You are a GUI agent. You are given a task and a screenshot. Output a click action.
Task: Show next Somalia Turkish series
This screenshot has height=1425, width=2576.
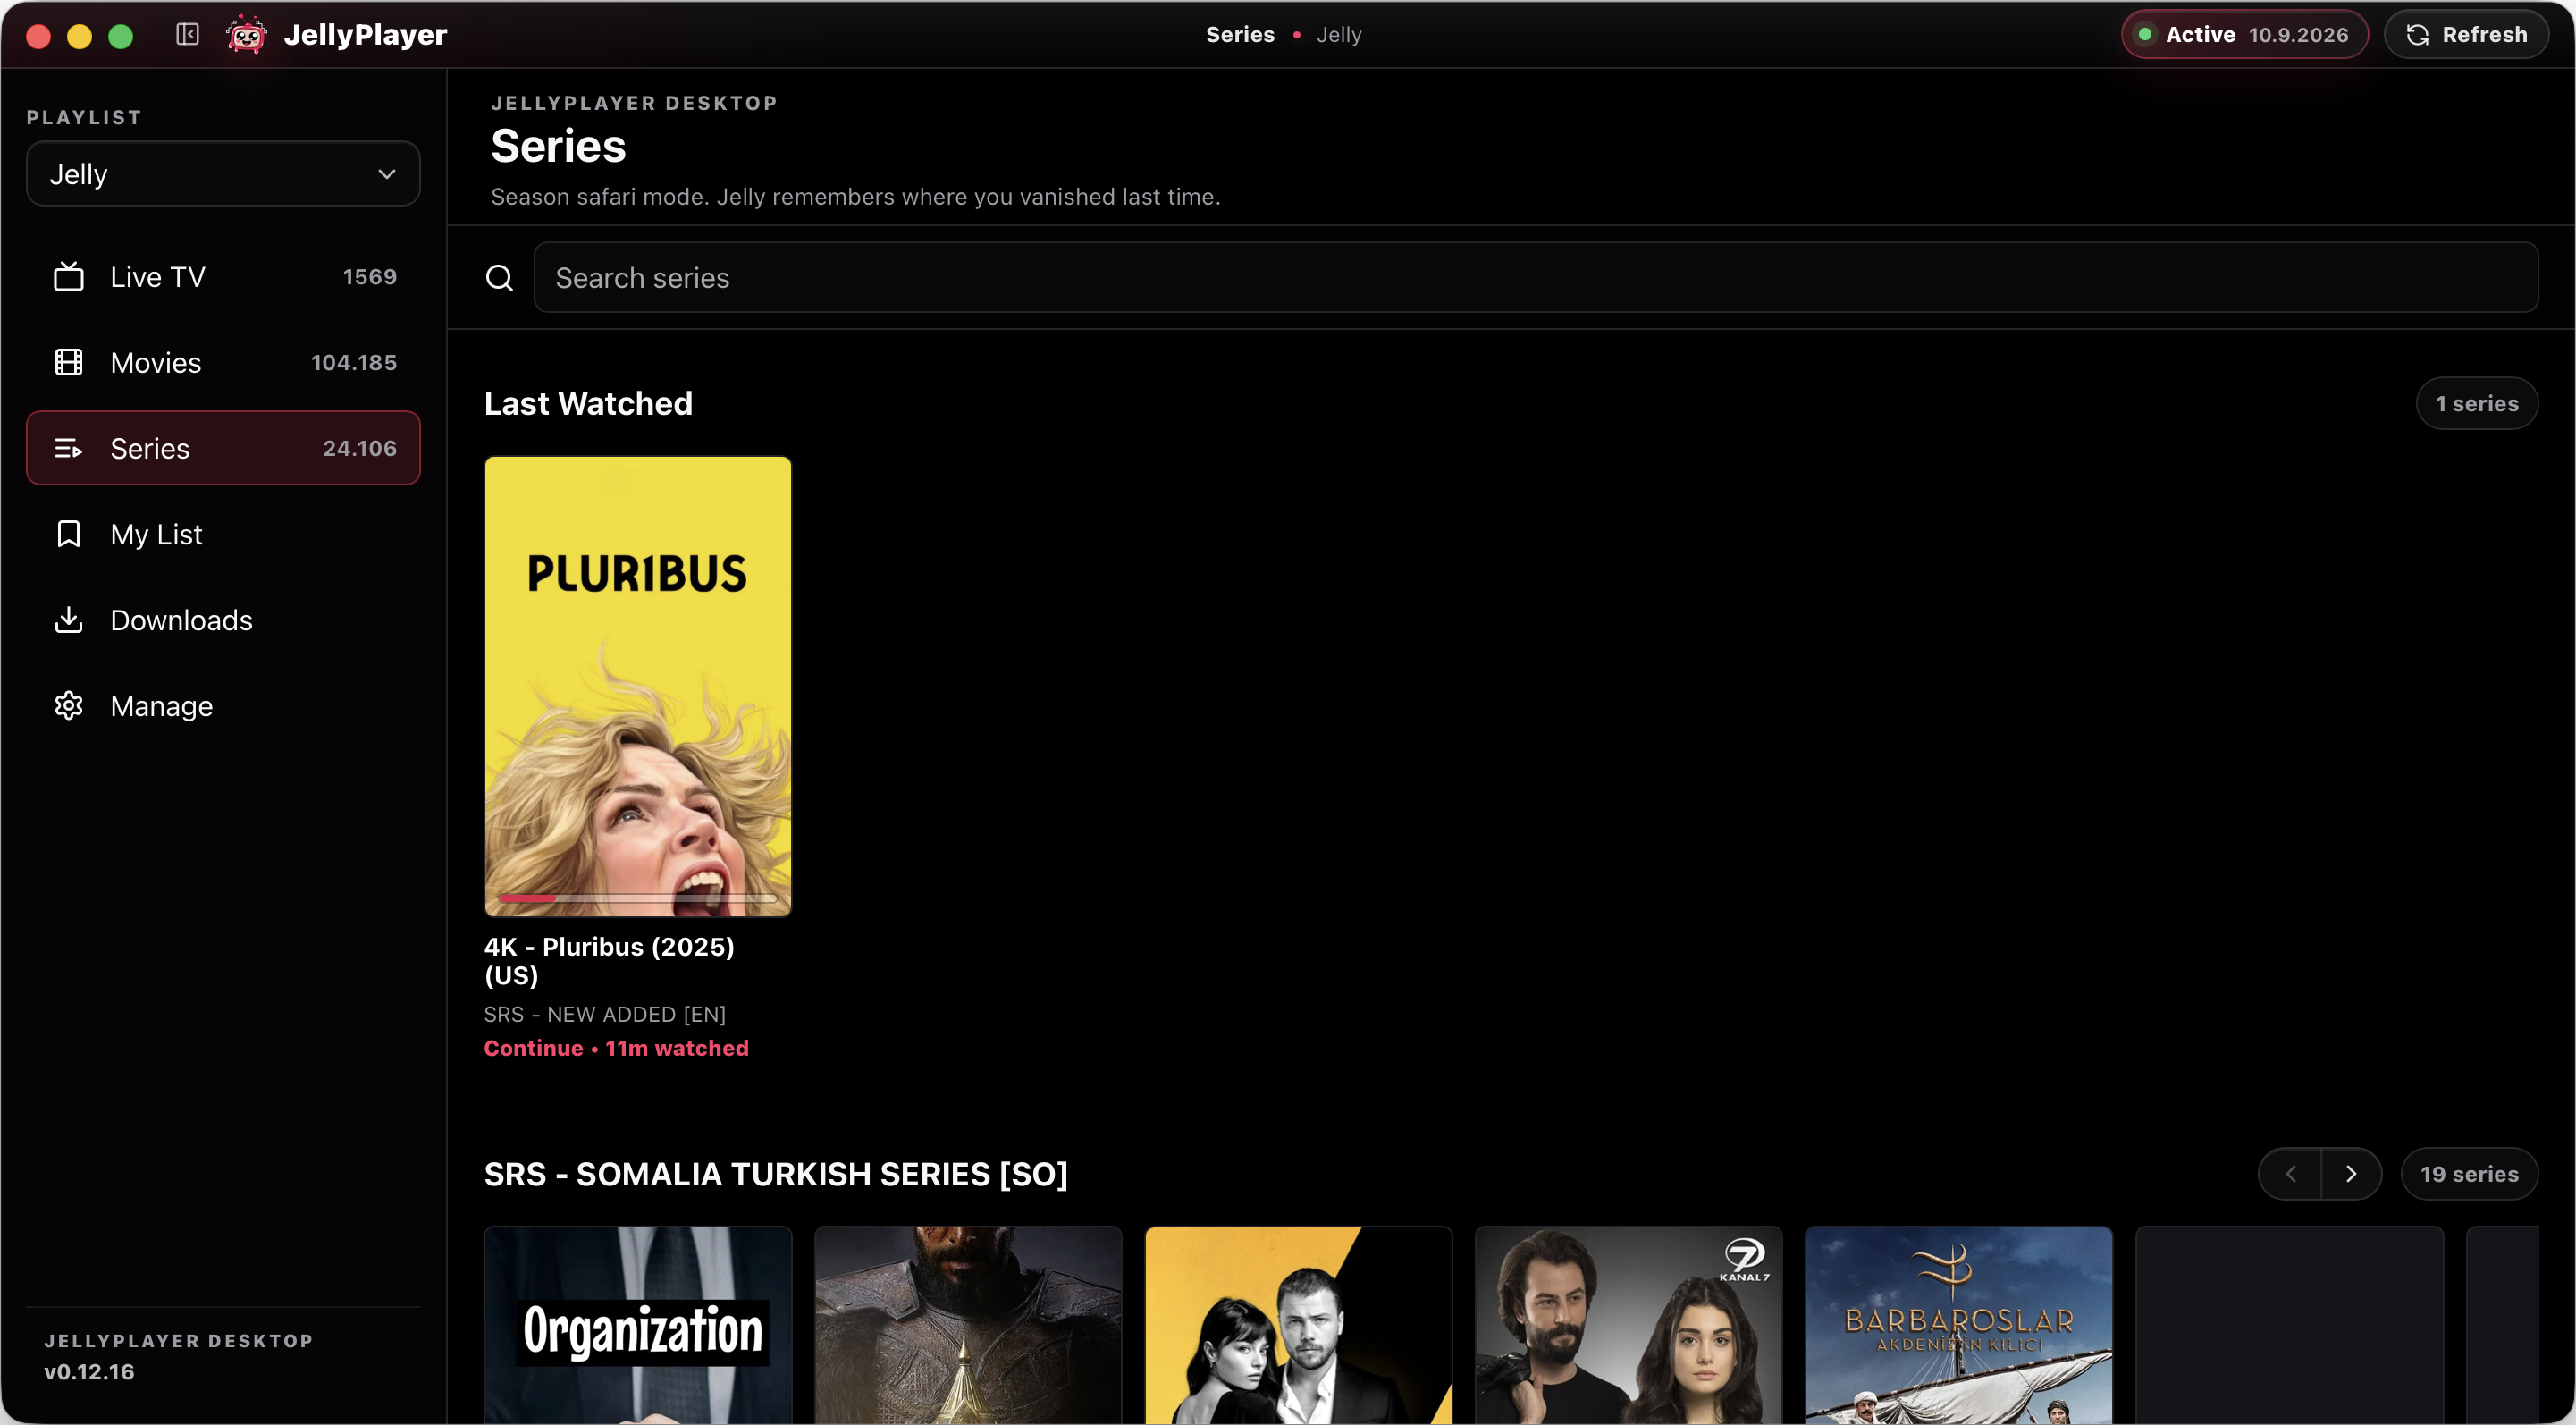pyautogui.click(x=2351, y=1174)
